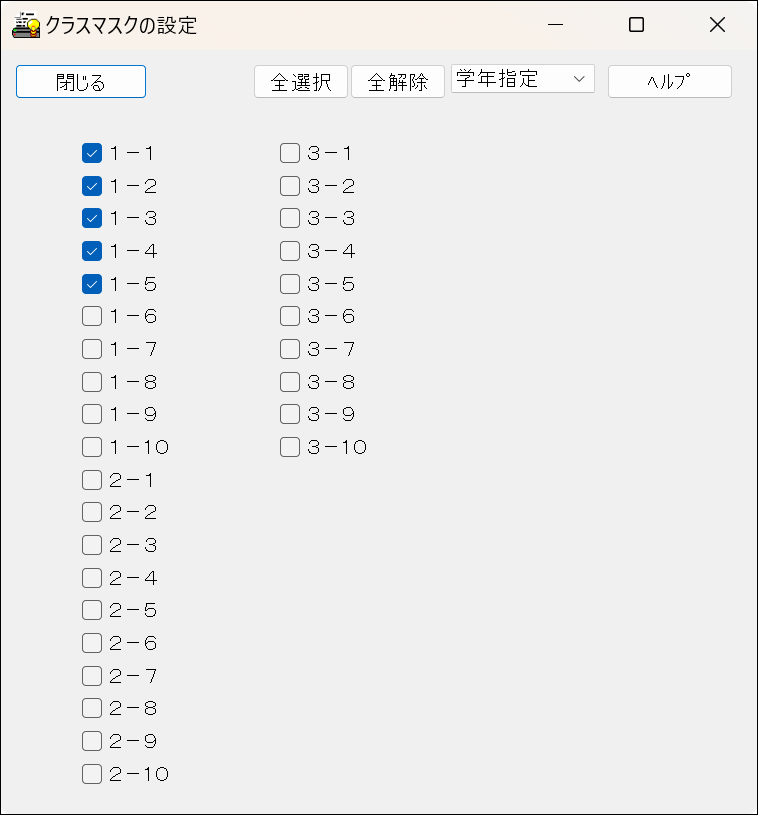Click the app icon in the title bar
This screenshot has width=758, height=815.
pyautogui.click(x=27, y=25)
